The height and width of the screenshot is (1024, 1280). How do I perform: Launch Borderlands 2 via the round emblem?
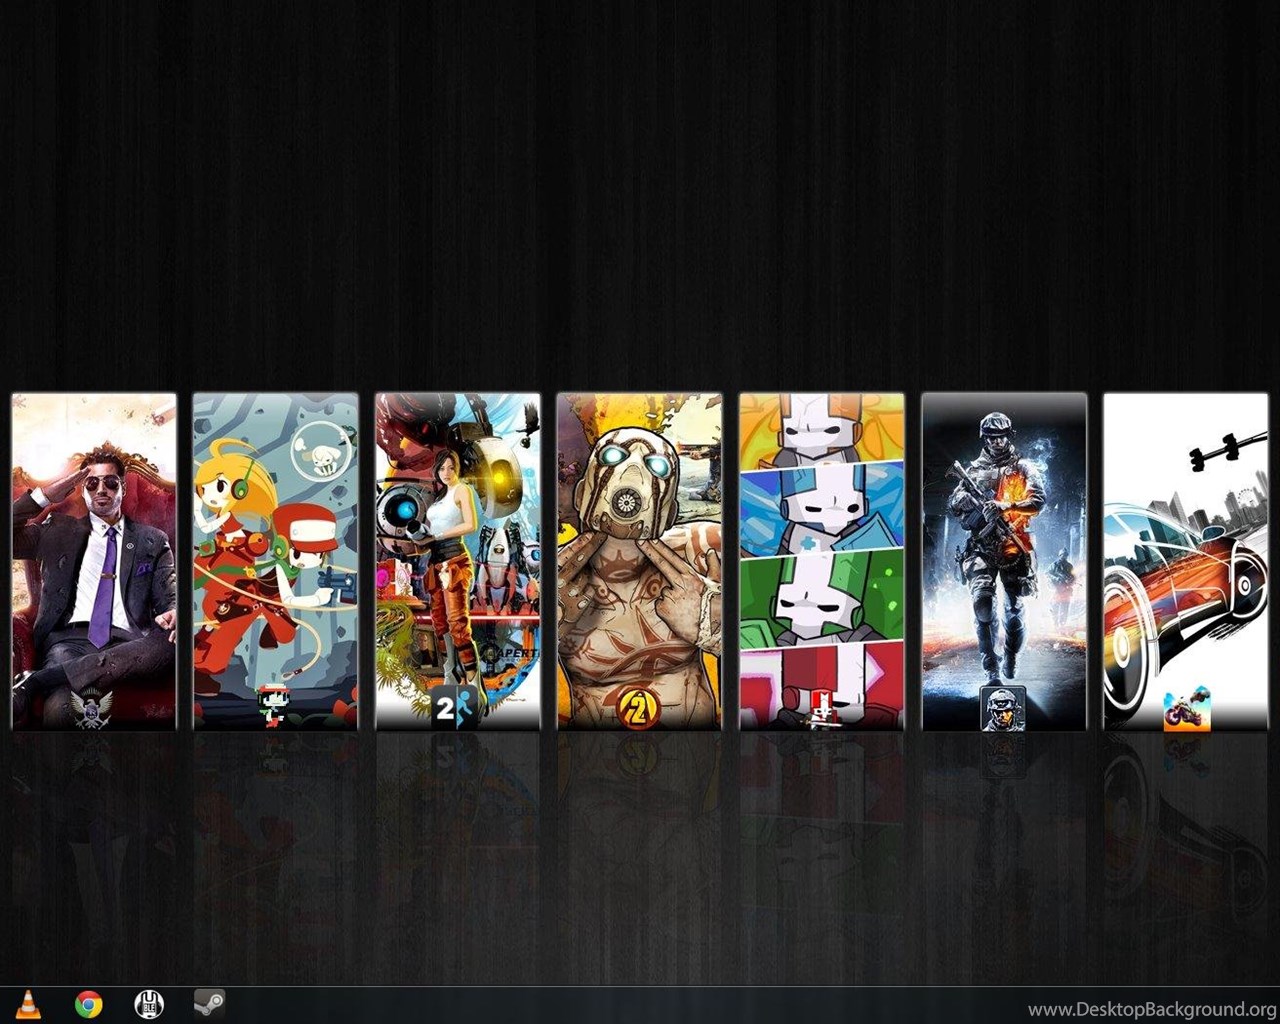click(638, 707)
